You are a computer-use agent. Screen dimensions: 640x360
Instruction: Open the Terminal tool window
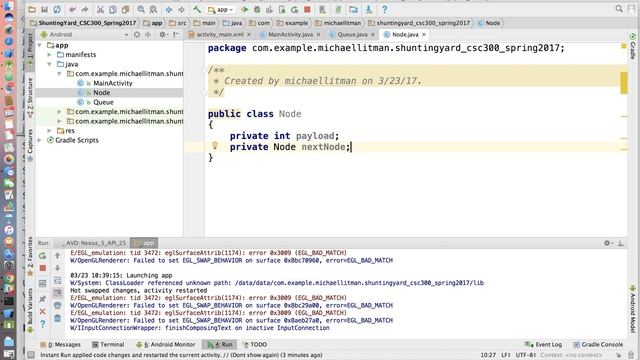point(108,345)
